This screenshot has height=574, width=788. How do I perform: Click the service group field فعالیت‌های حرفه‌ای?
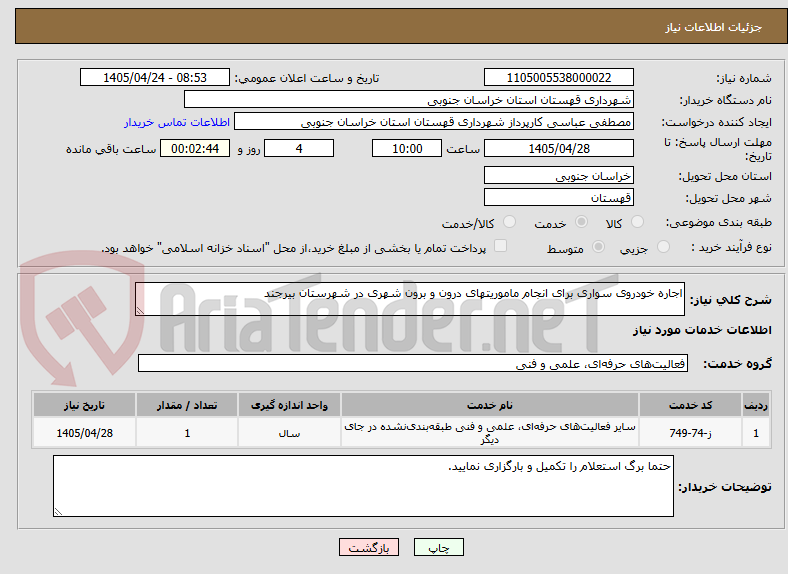coord(413,363)
